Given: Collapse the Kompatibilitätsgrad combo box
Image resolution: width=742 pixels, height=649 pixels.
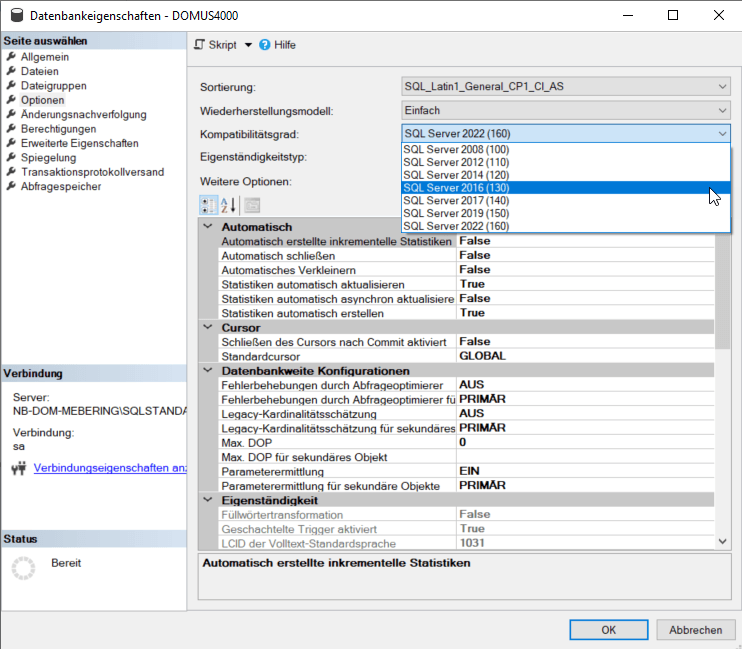Looking at the screenshot, I should click(565, 133).
